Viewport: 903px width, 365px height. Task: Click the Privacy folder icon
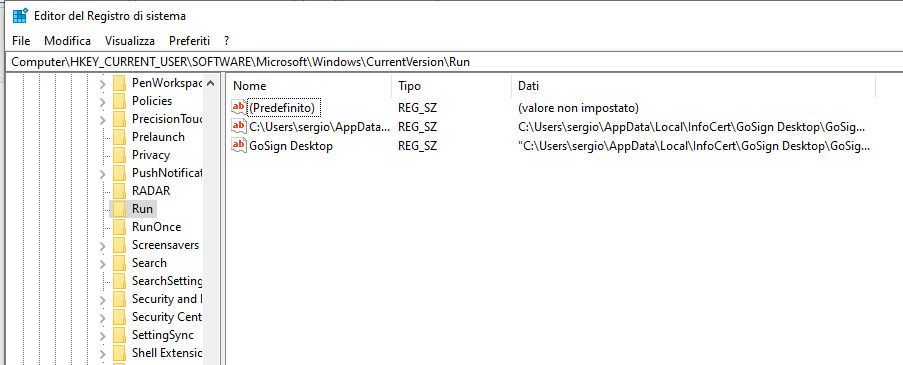[x=119, y=155]
